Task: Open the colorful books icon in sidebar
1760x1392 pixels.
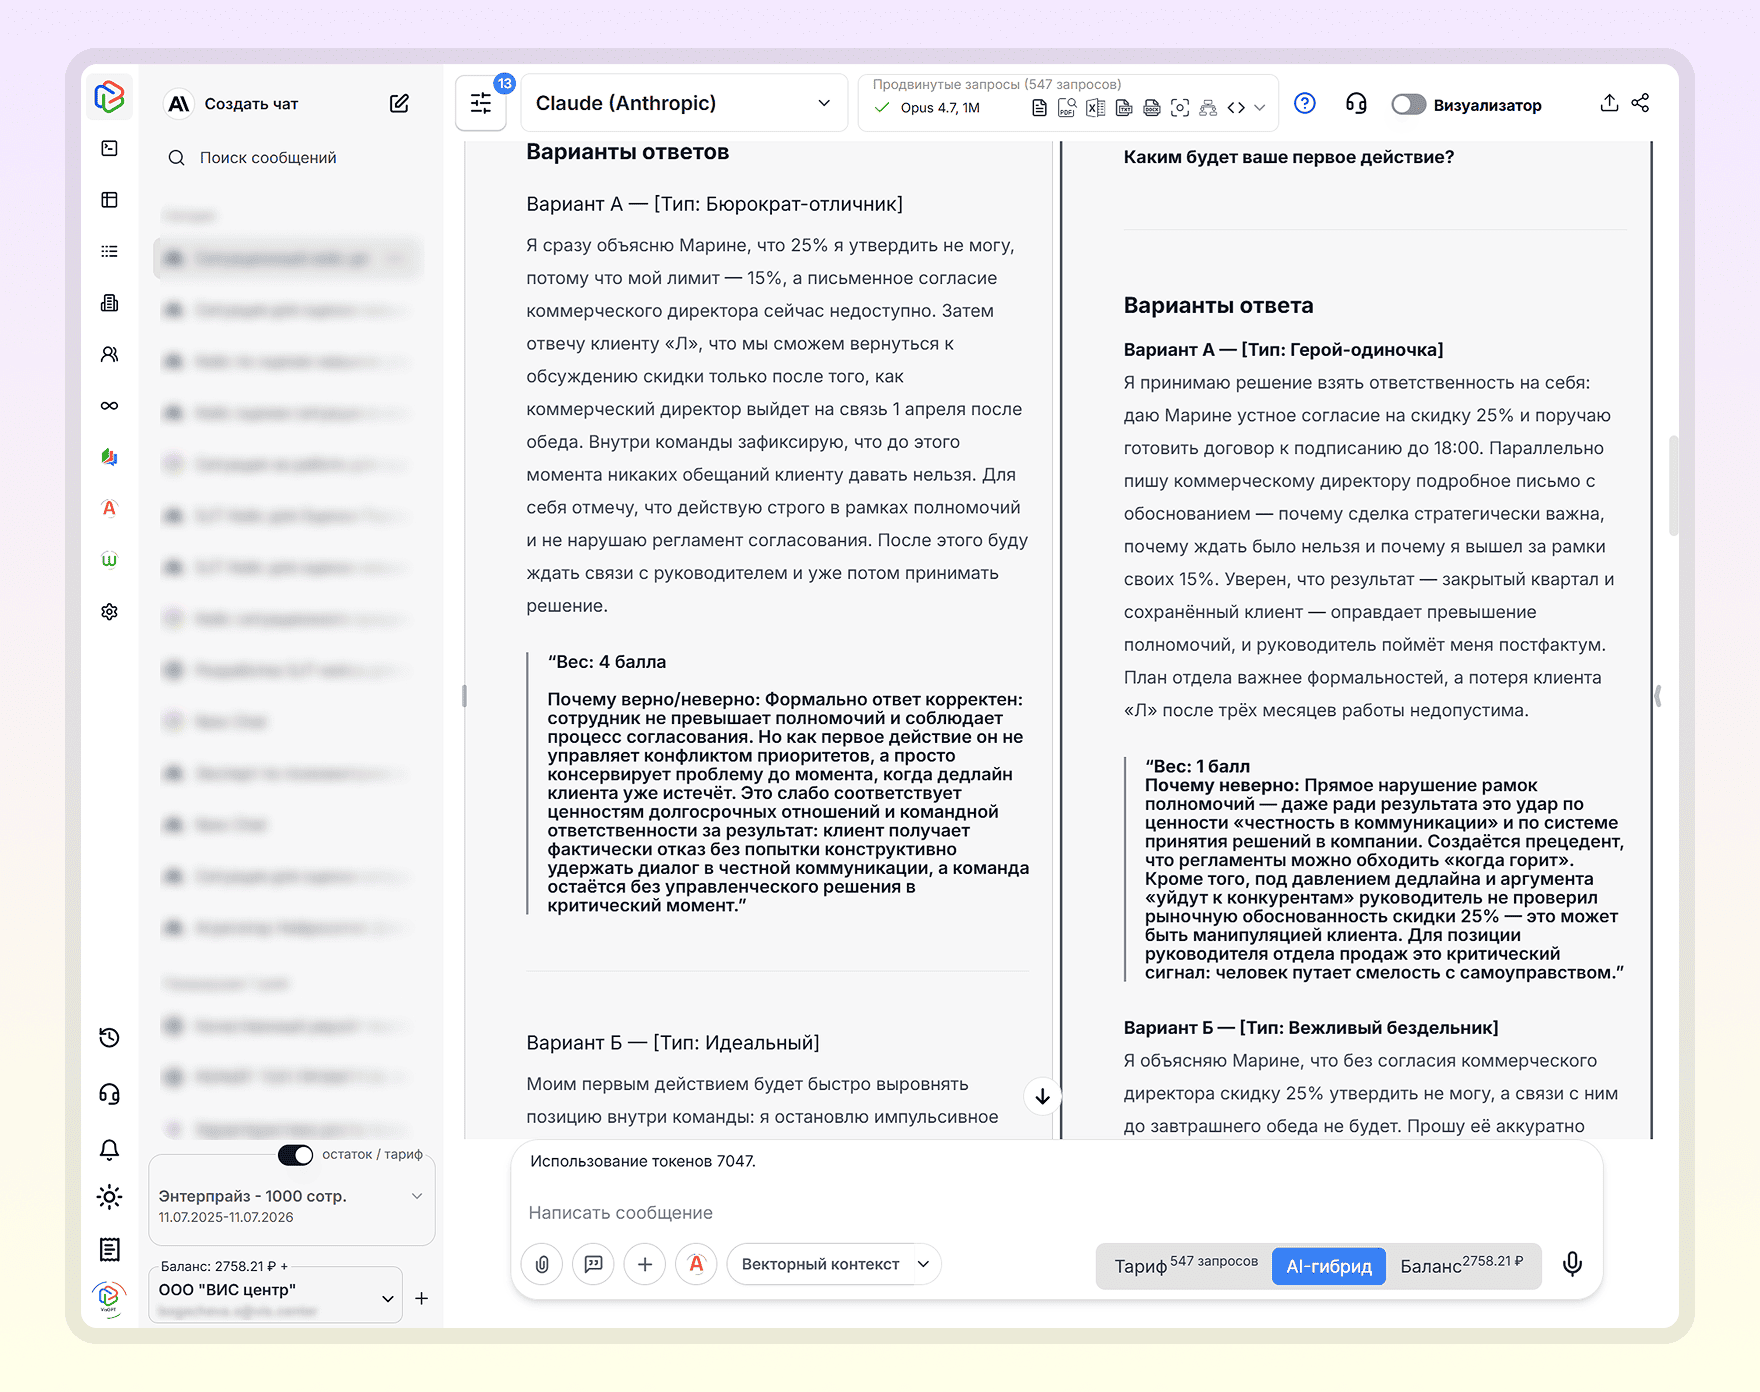Action: pos(110,457)
